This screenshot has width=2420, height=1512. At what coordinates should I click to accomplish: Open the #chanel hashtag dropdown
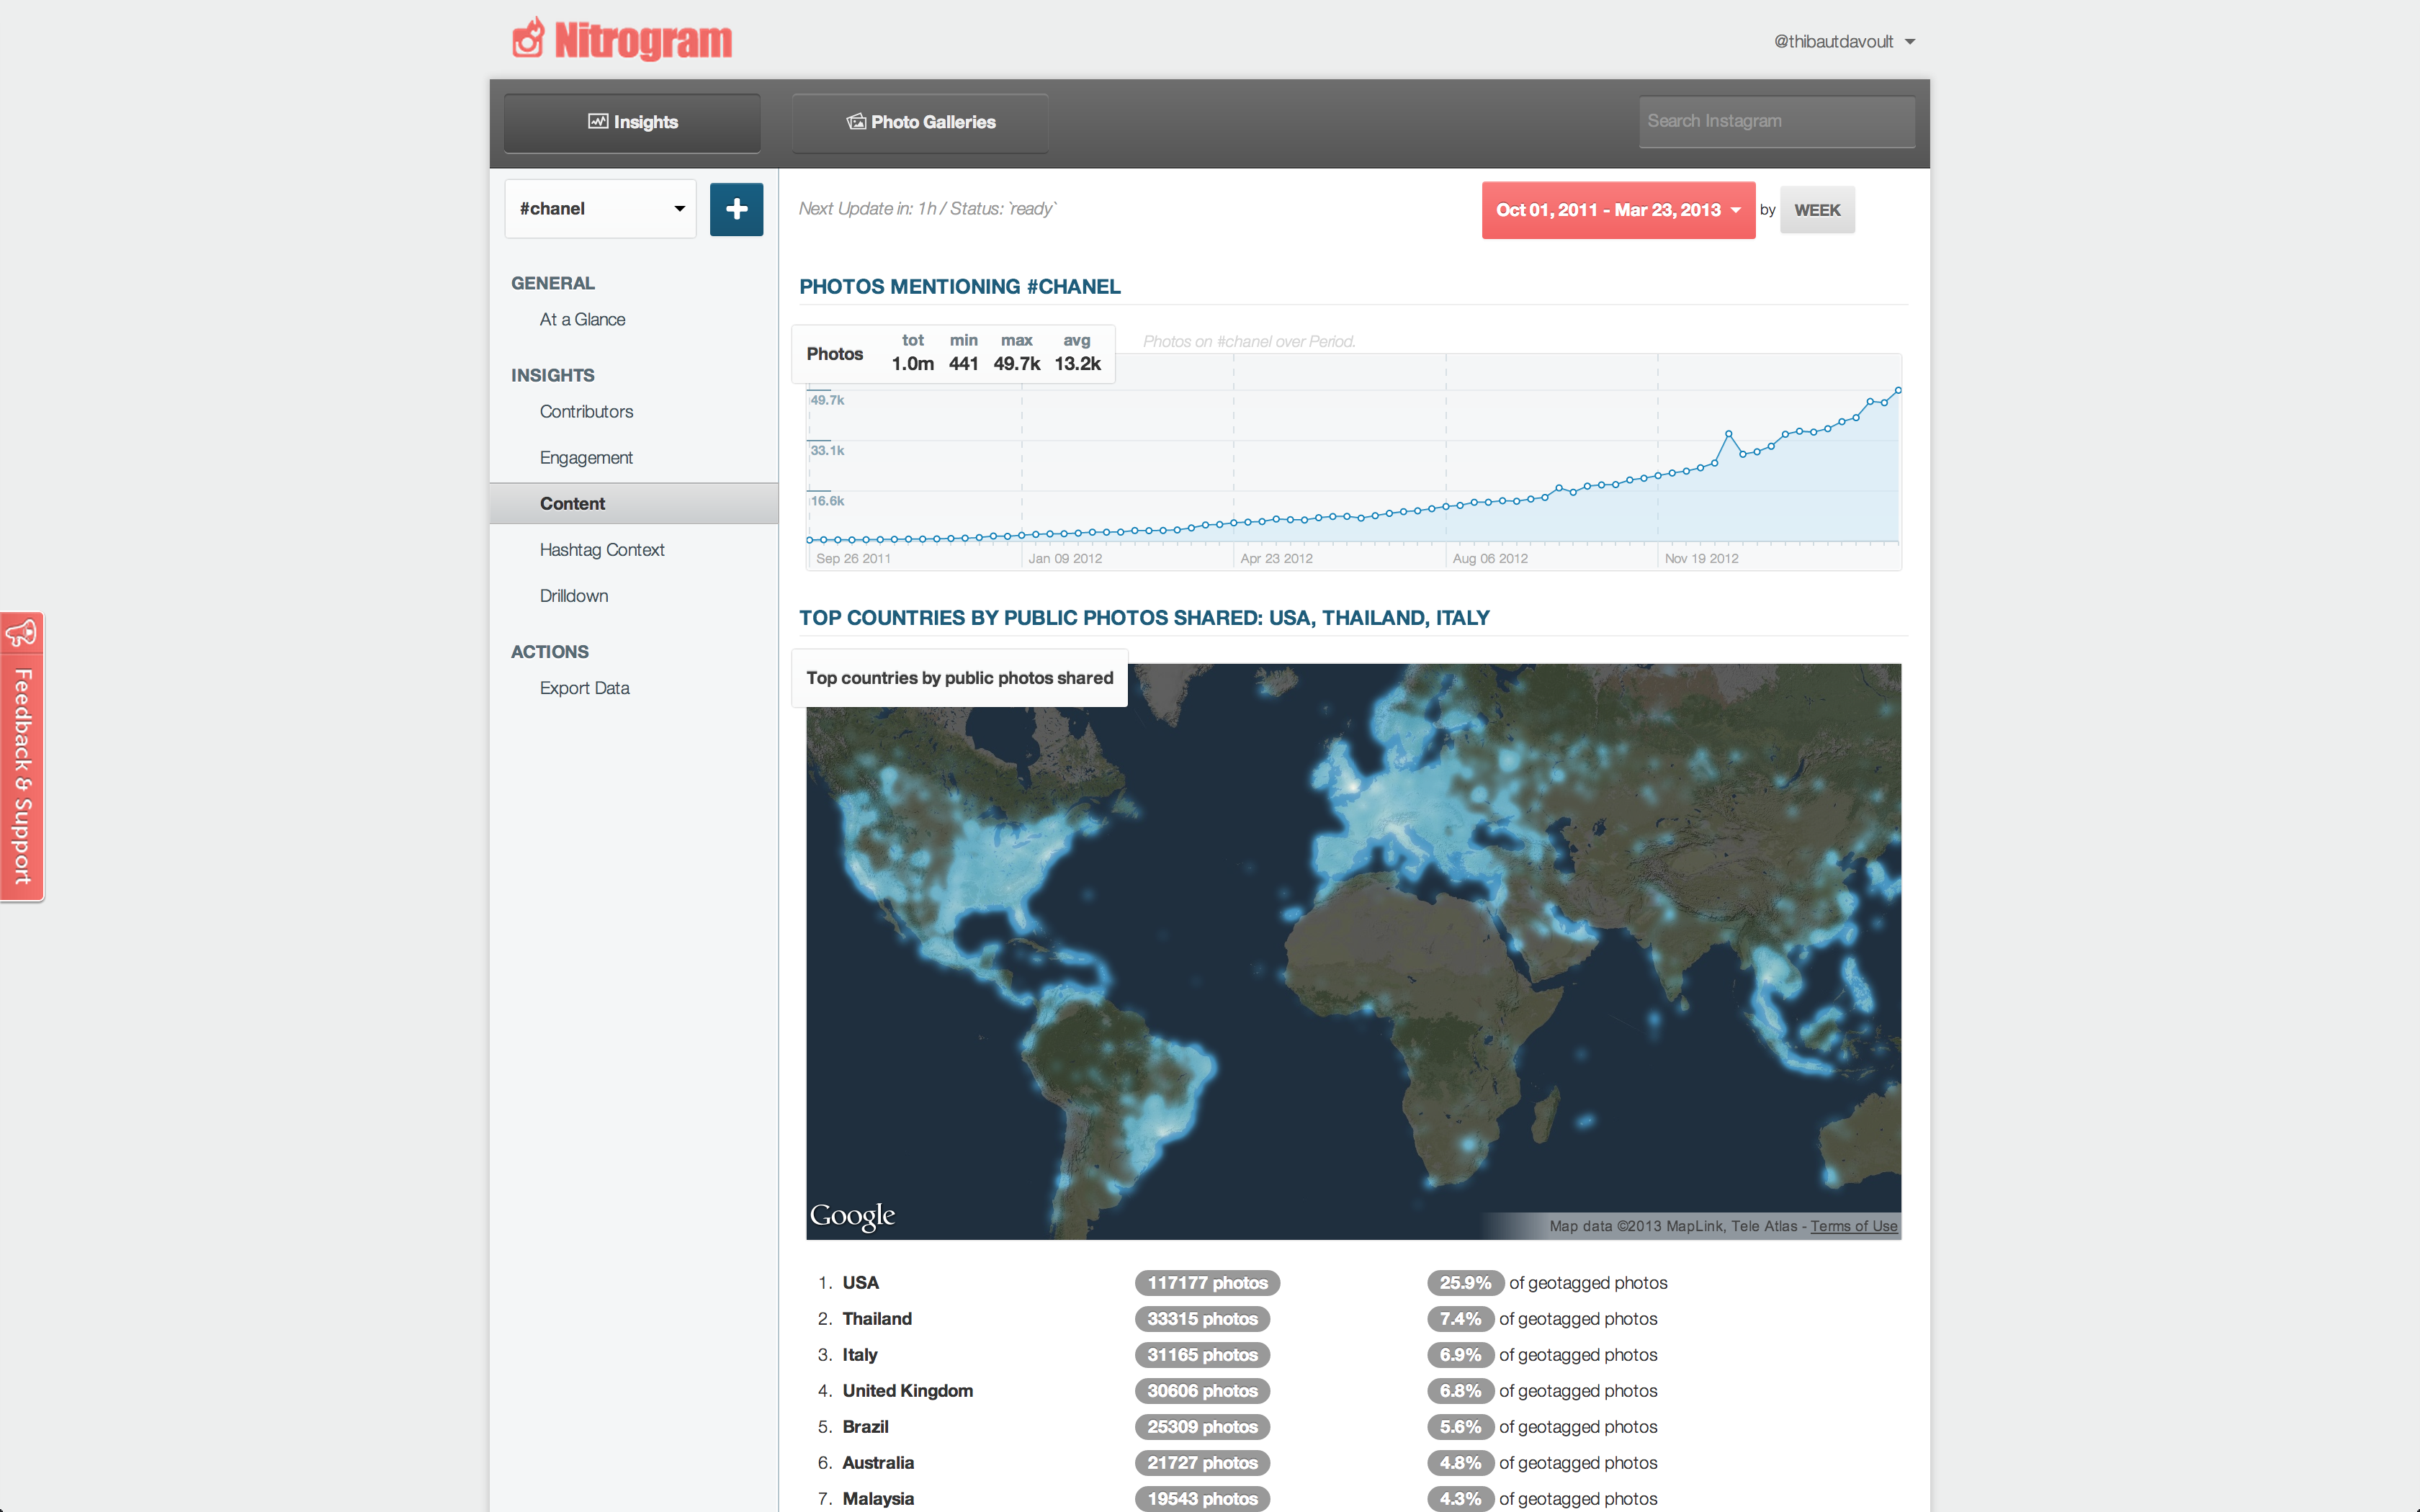pos(600,209)
